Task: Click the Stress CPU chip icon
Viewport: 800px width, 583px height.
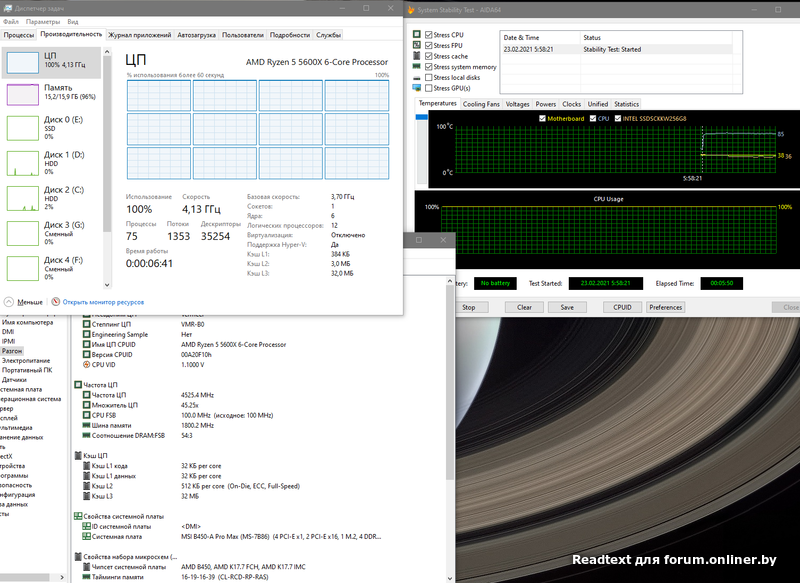Action: [417, 35]
